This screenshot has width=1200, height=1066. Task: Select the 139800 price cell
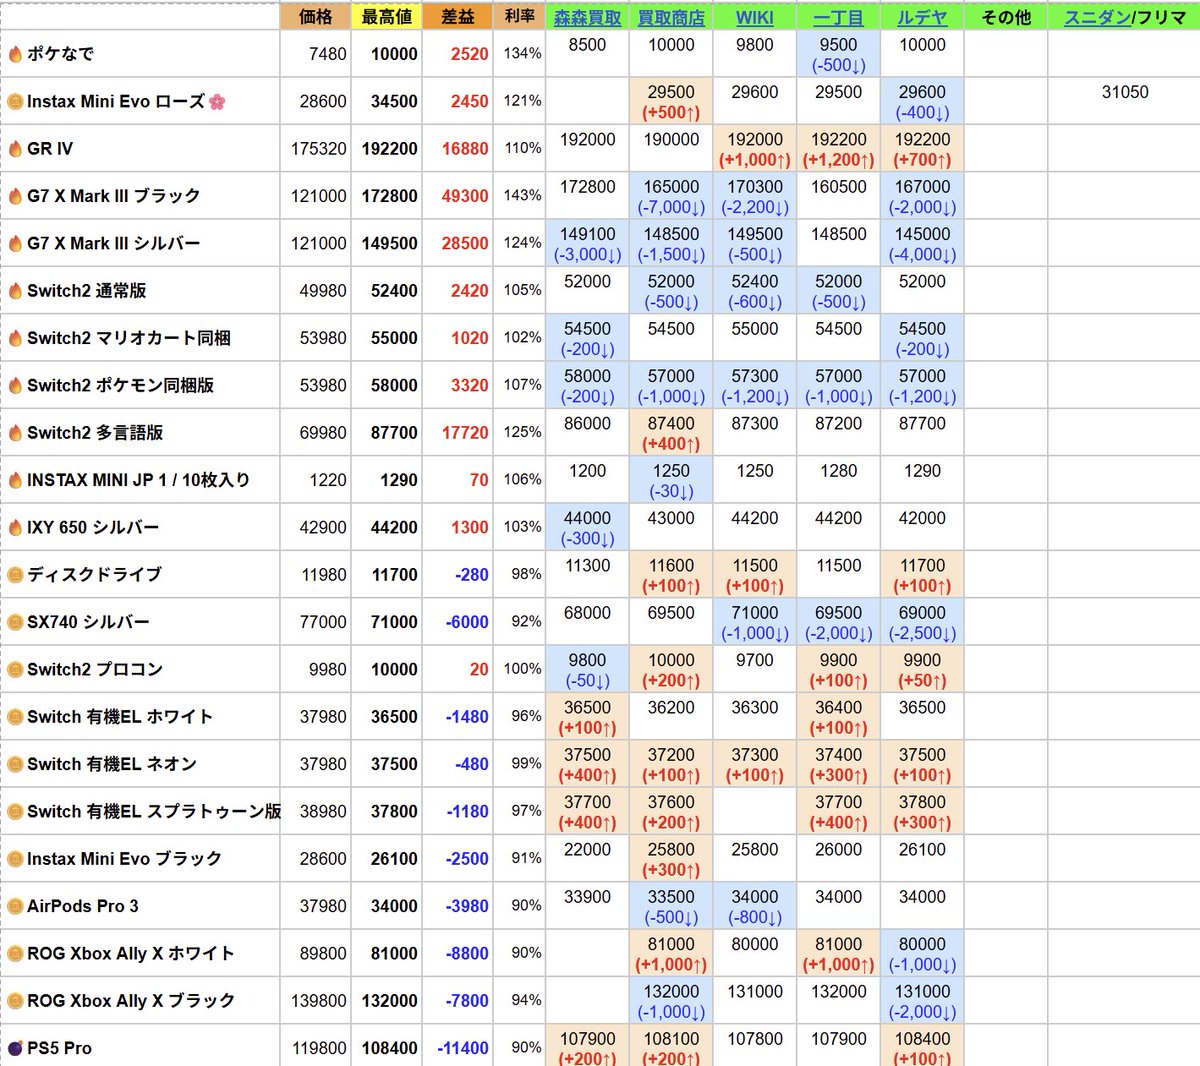(x=316, y=1001)
